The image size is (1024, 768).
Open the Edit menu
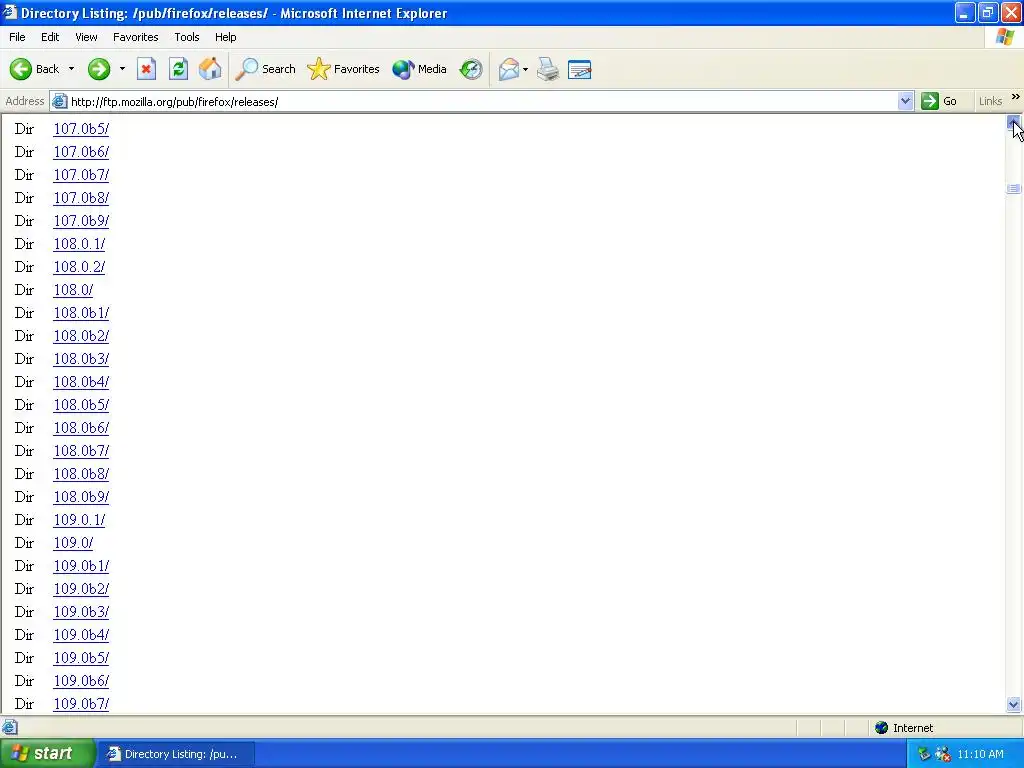[50, 37]
